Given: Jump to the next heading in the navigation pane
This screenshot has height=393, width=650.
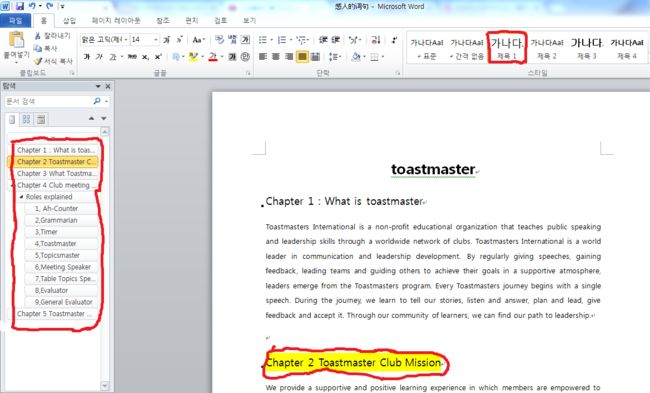Looking at the screenshot, I should coord(104,119).
